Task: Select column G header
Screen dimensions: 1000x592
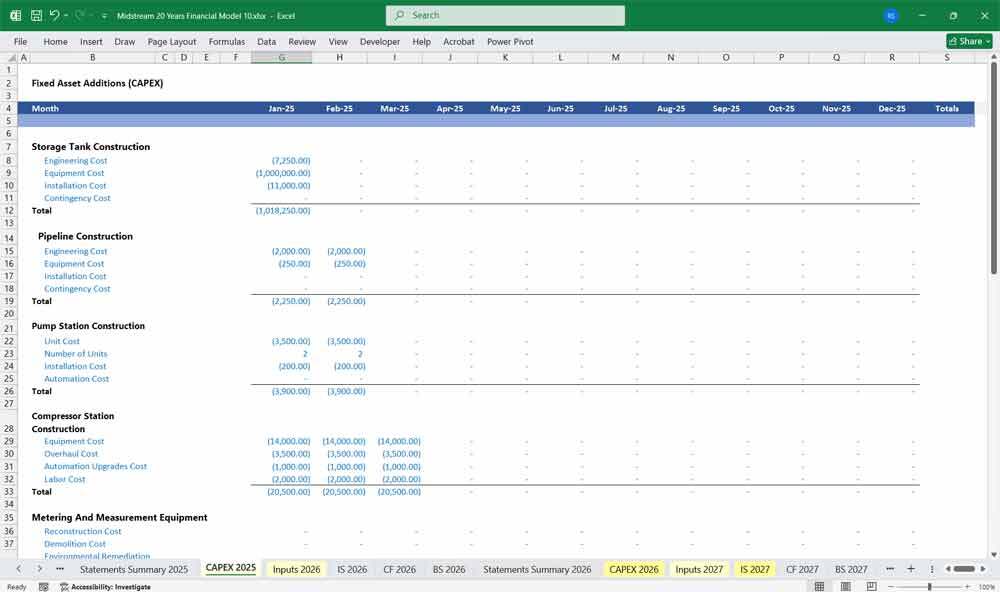Action: pyautogui.click(x=281, y=57)
